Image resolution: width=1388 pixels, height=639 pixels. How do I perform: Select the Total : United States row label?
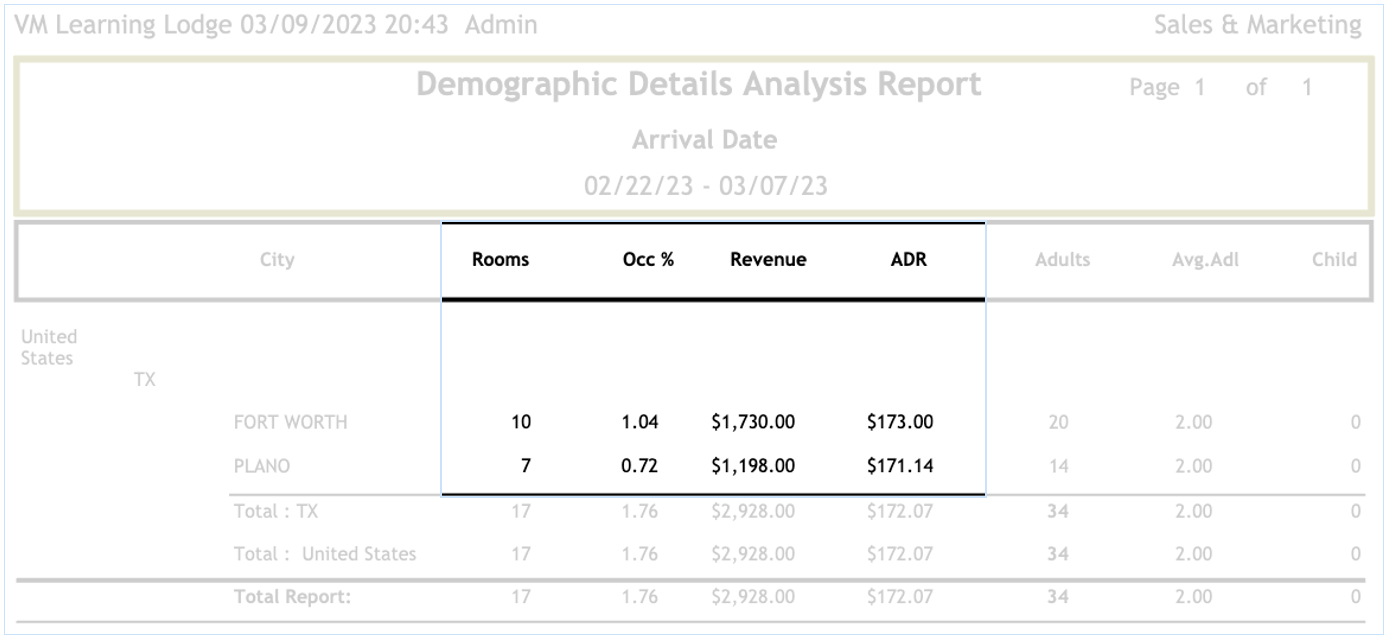pyautogui.click(x=325, y=554)
